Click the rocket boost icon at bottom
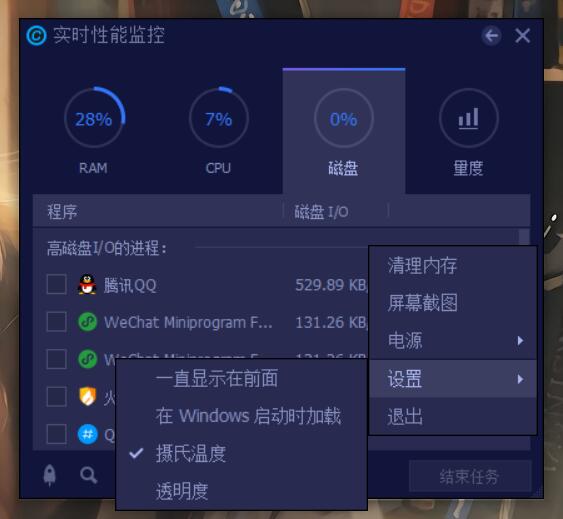The width and height of the screenshot is (563, 519). (x=50, y=475)
